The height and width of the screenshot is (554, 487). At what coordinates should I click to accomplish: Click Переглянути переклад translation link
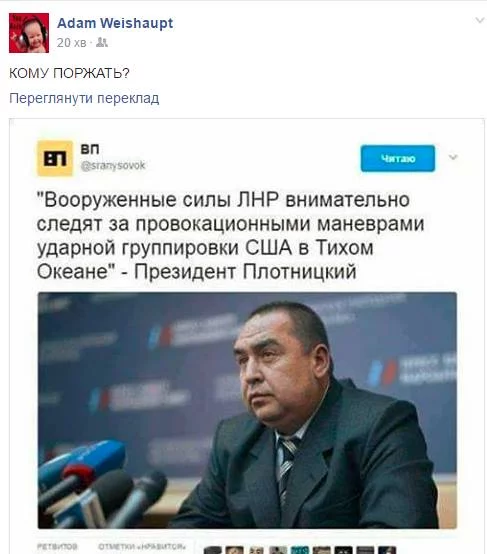tap(84, 98)
